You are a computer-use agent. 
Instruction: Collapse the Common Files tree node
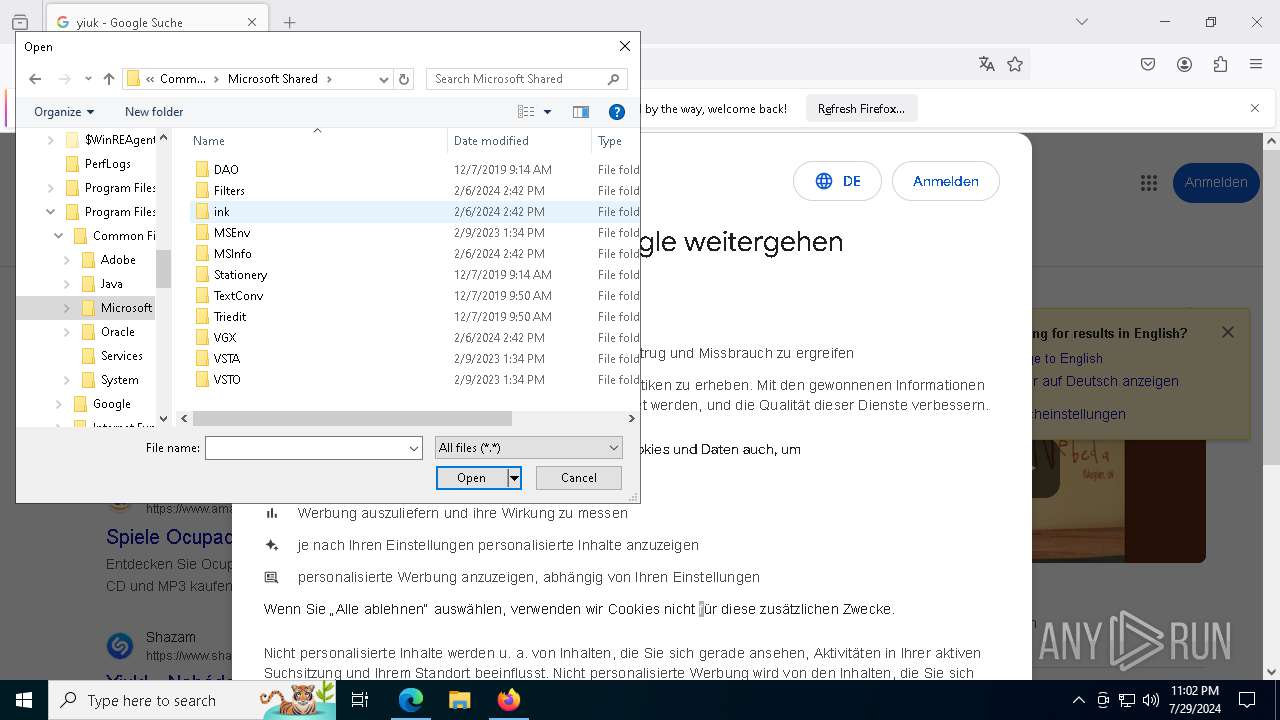(59, 236)
